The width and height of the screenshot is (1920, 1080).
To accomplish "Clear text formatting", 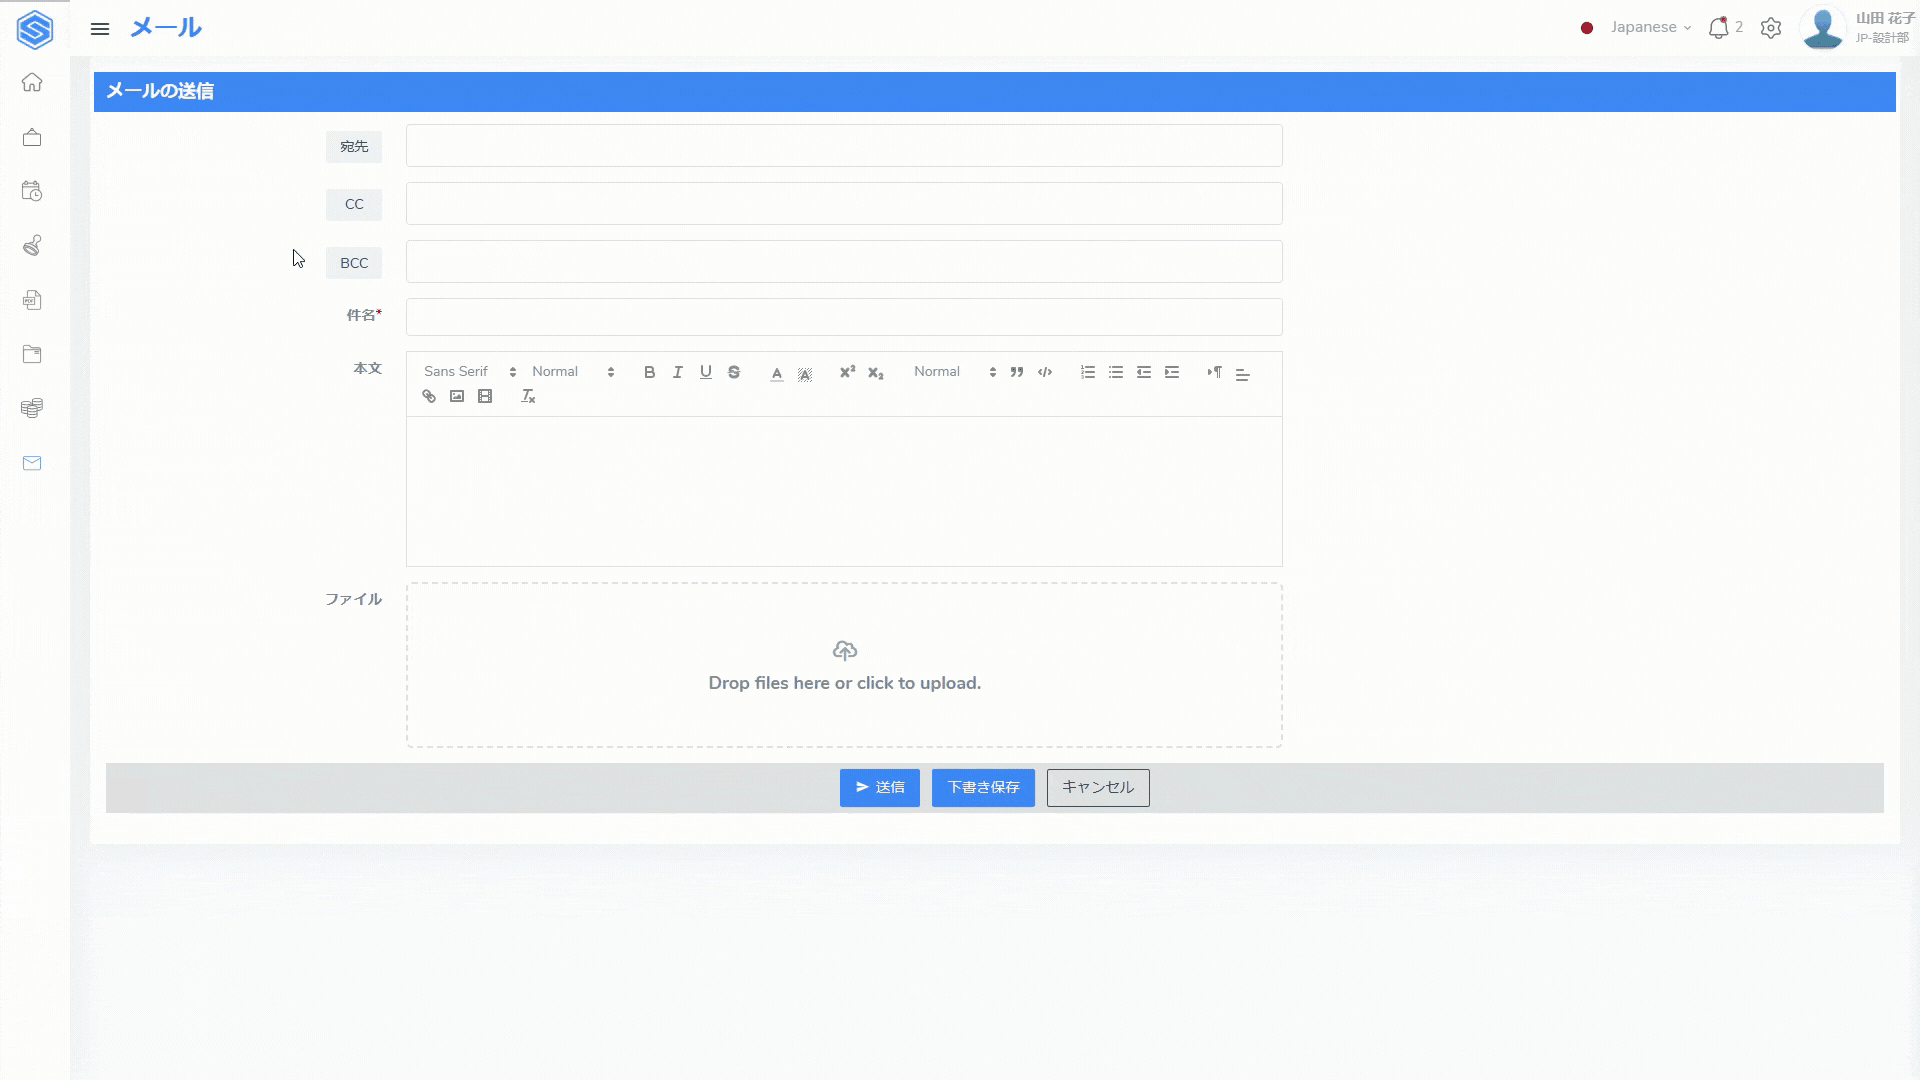I will [528, 397].
